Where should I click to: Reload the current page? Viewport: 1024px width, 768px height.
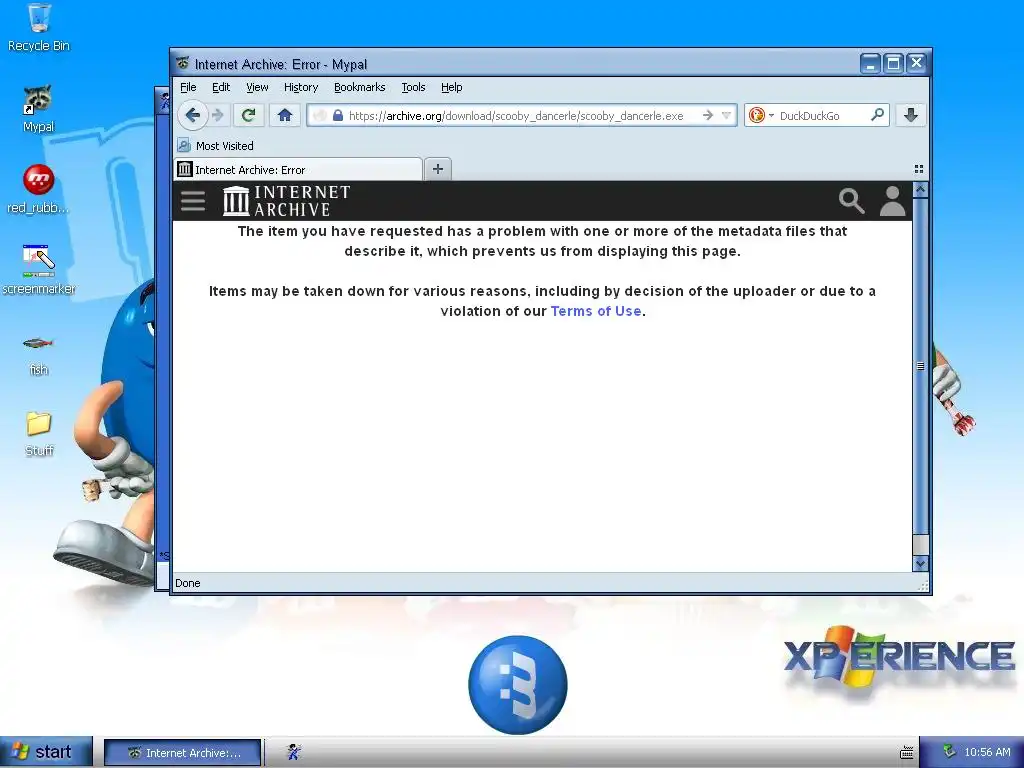tap(248, 116)
